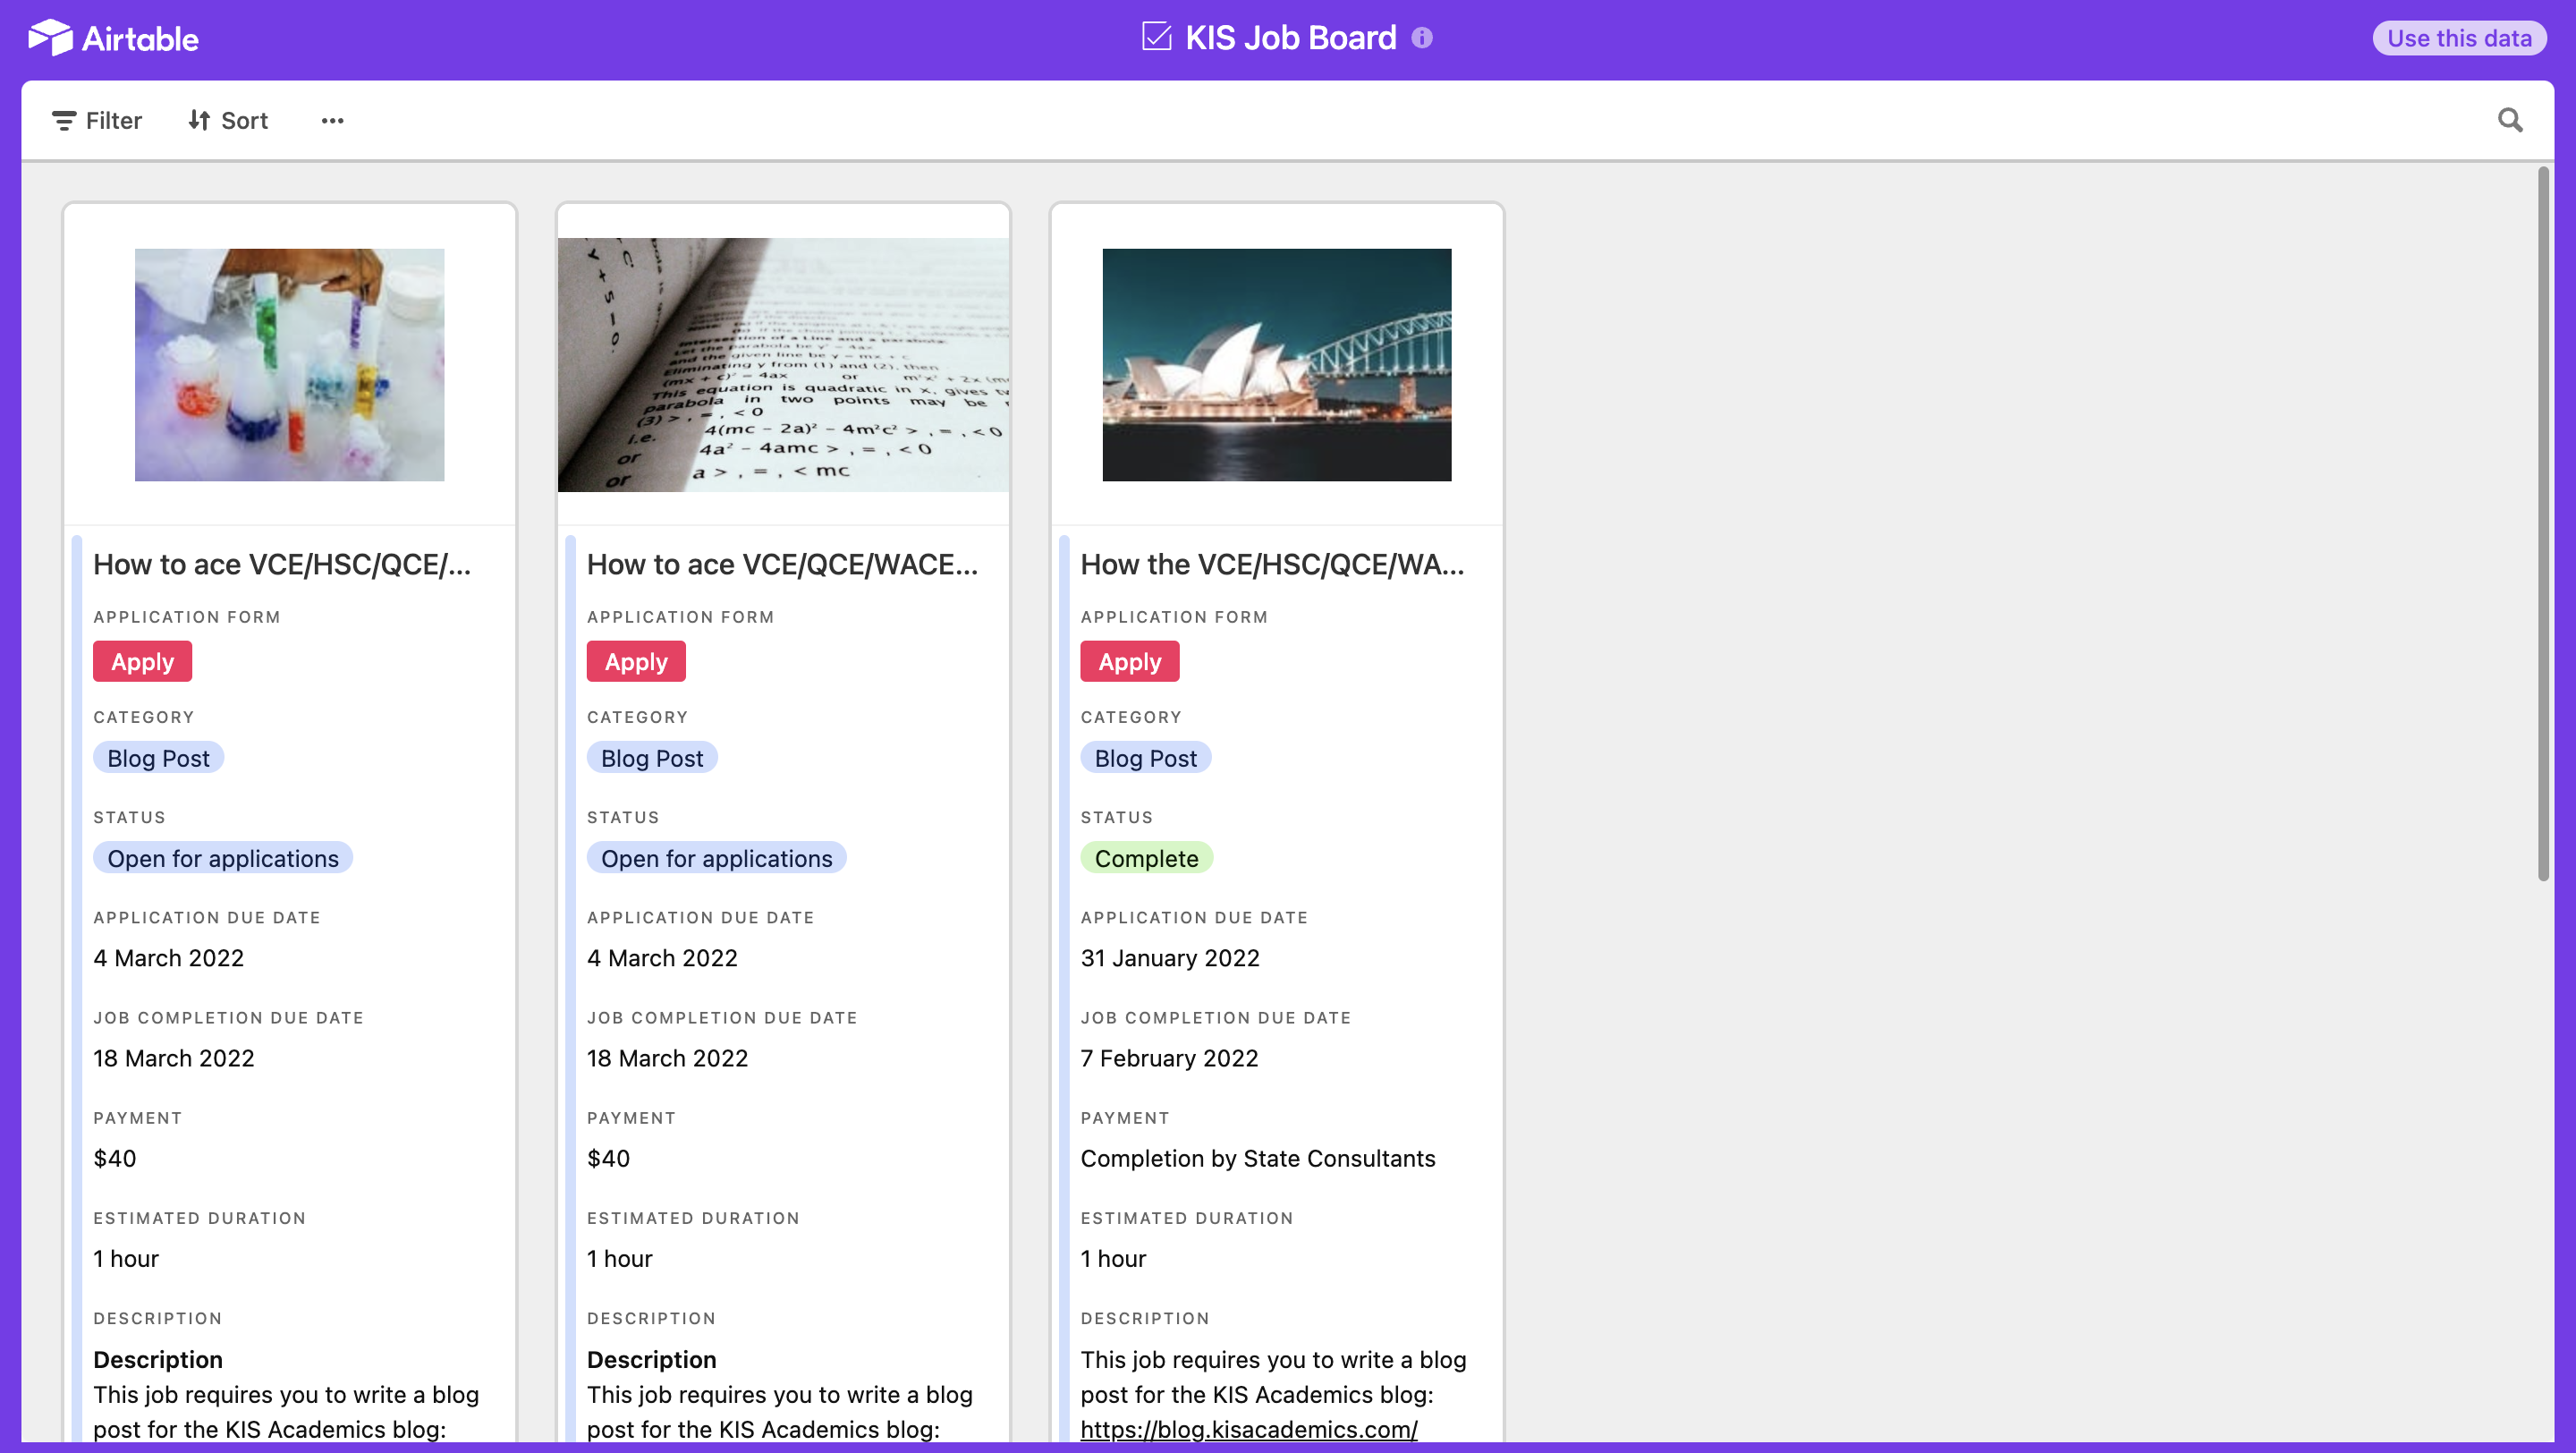This screenshot has height=1453, width=2576.
Task: Click the Sort arrows icon
Action: tap(199, 120)
